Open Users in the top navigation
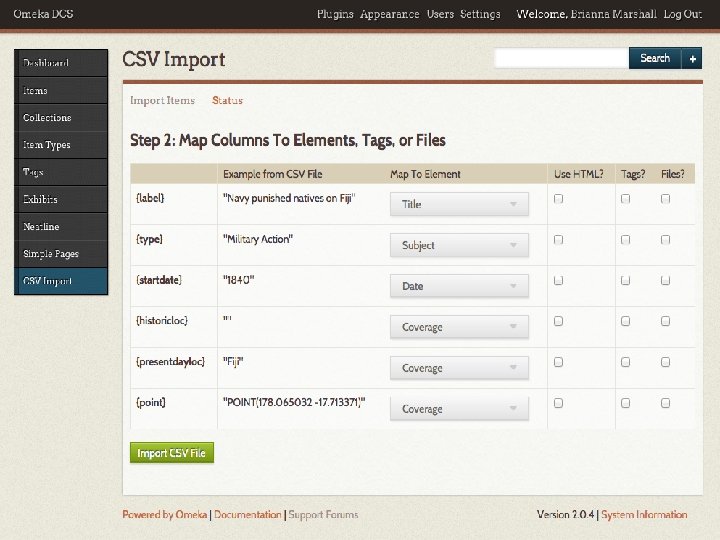This screenshot has width=720, height=540. click(x=440, y=14)
